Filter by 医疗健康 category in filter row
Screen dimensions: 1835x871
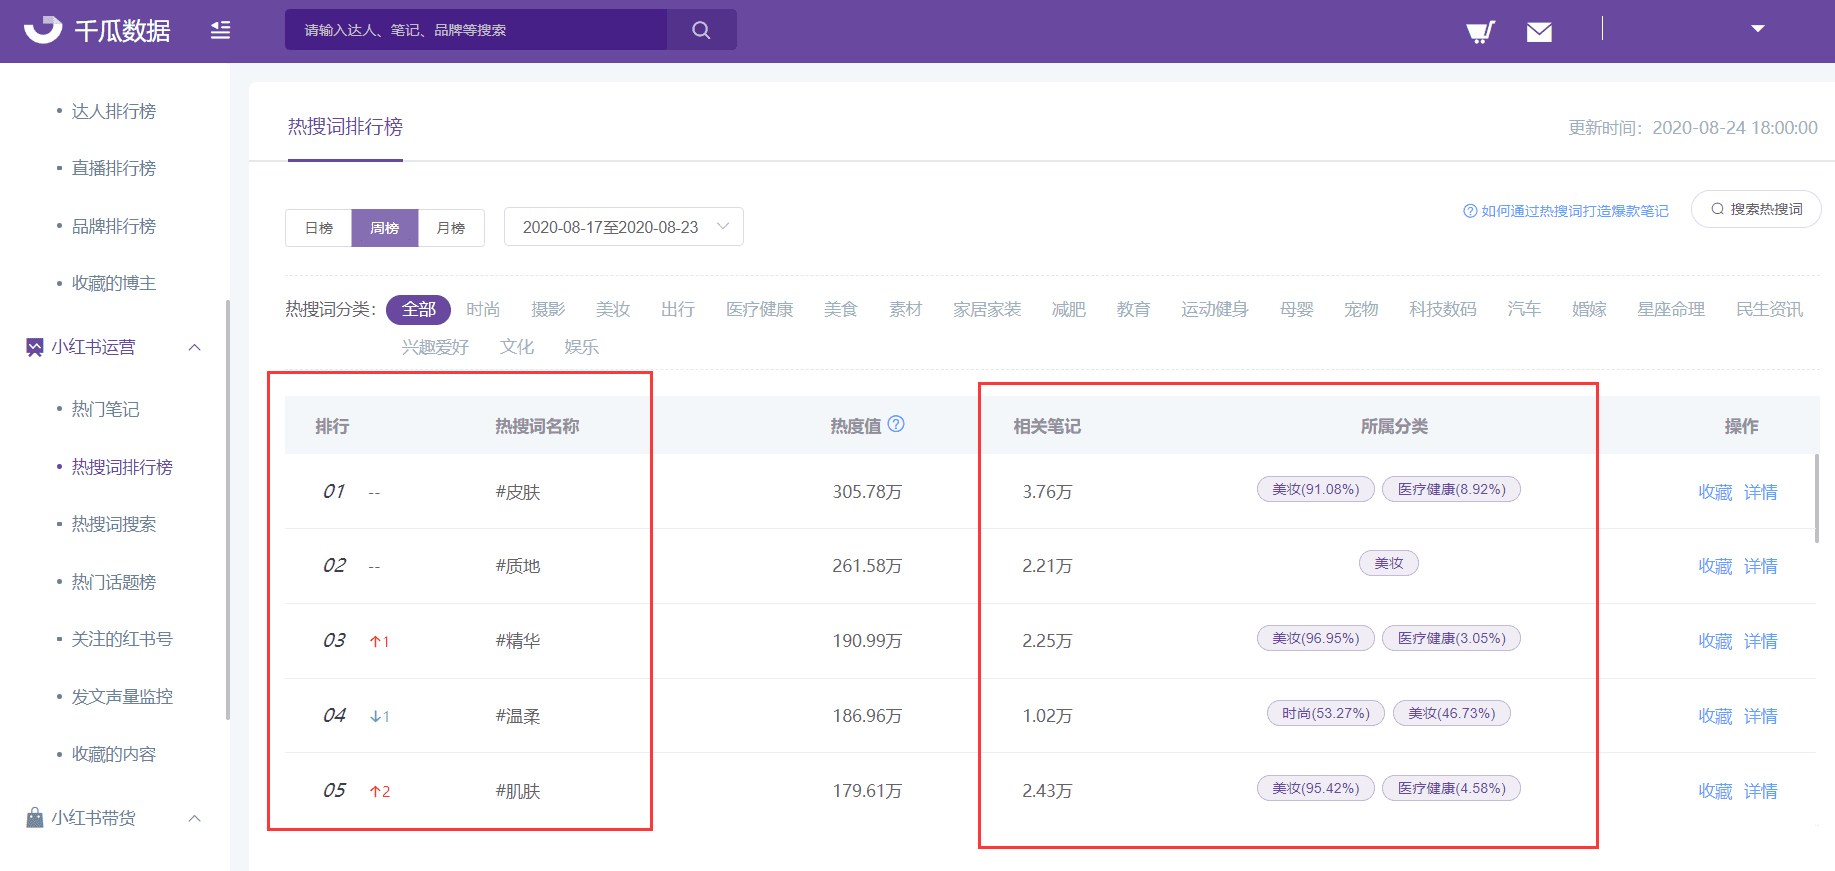[x=760, y=310]
